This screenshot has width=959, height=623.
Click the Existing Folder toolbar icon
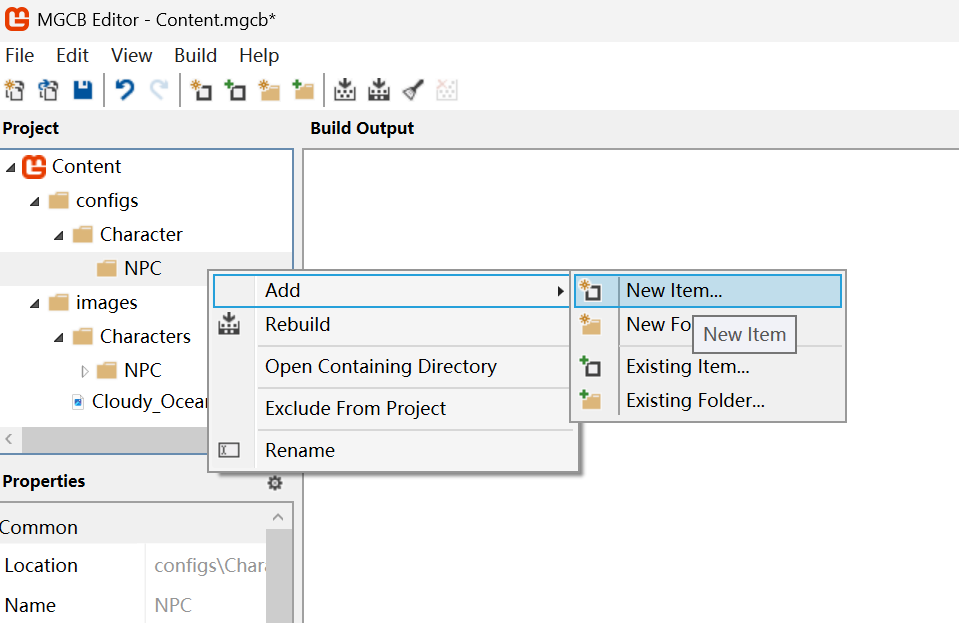coord(303,90)
